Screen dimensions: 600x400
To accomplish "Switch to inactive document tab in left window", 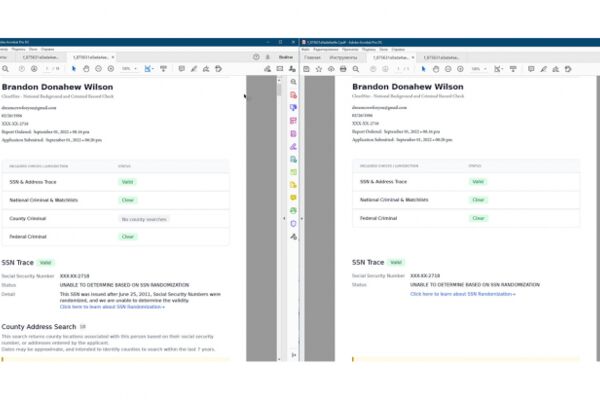I will pos(41,57).
